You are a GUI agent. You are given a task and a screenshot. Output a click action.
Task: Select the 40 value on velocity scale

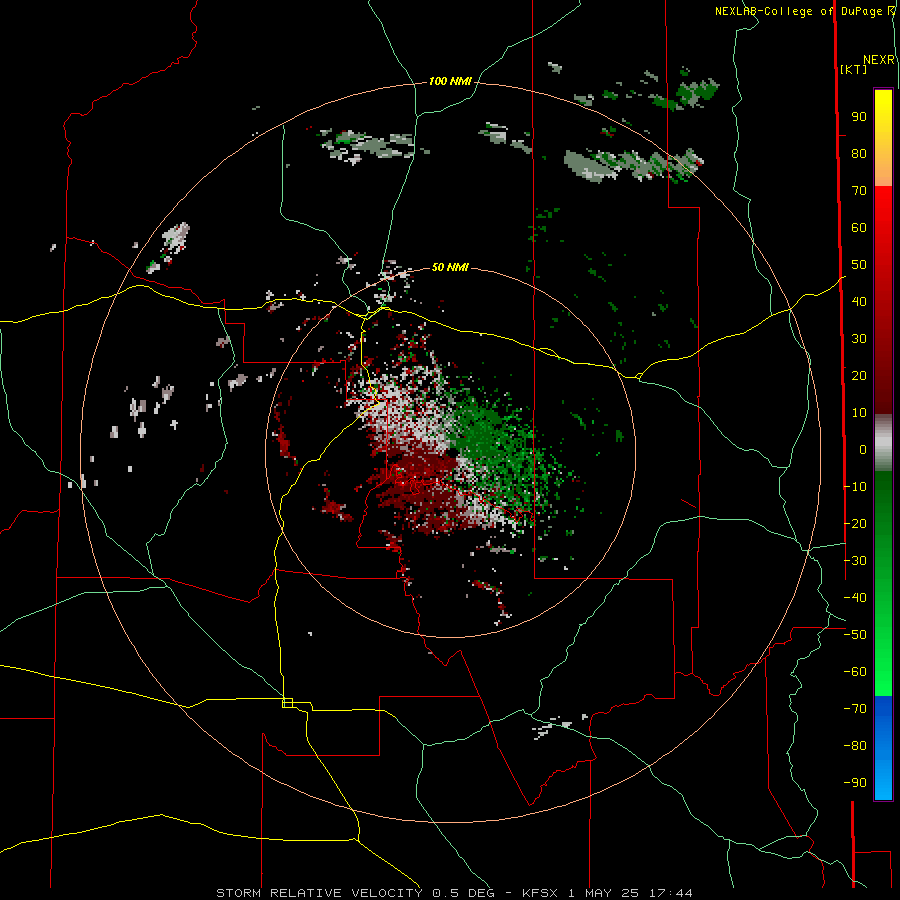pyautogui.click(x=859, y=302)
